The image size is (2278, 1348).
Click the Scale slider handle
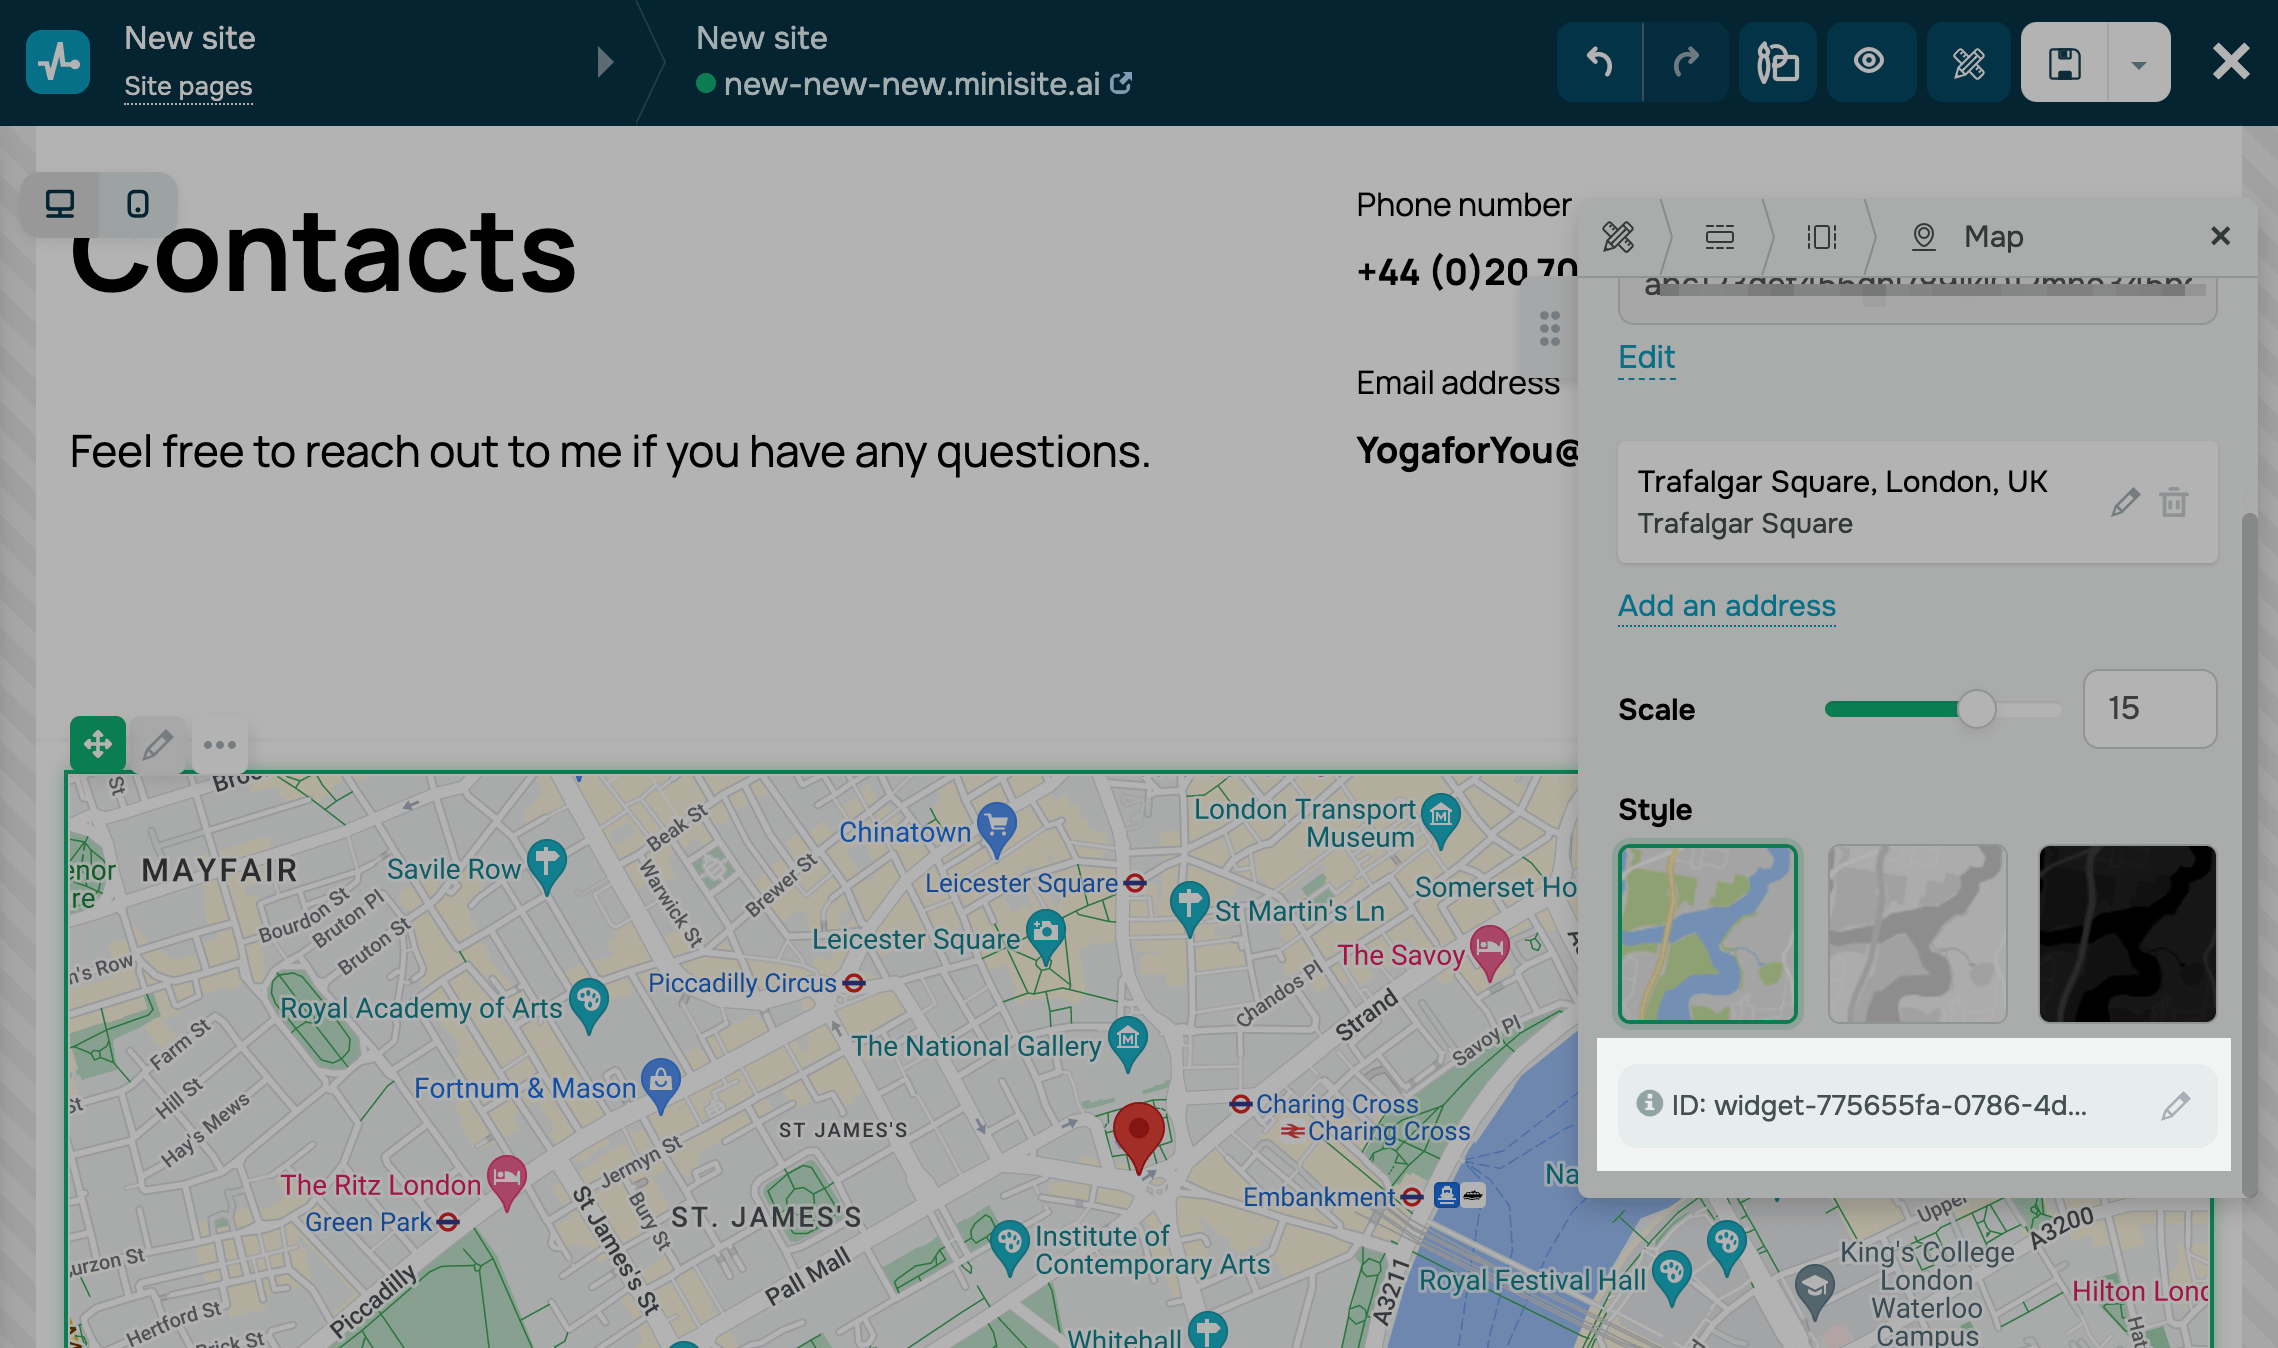[x=1976, y=709]
